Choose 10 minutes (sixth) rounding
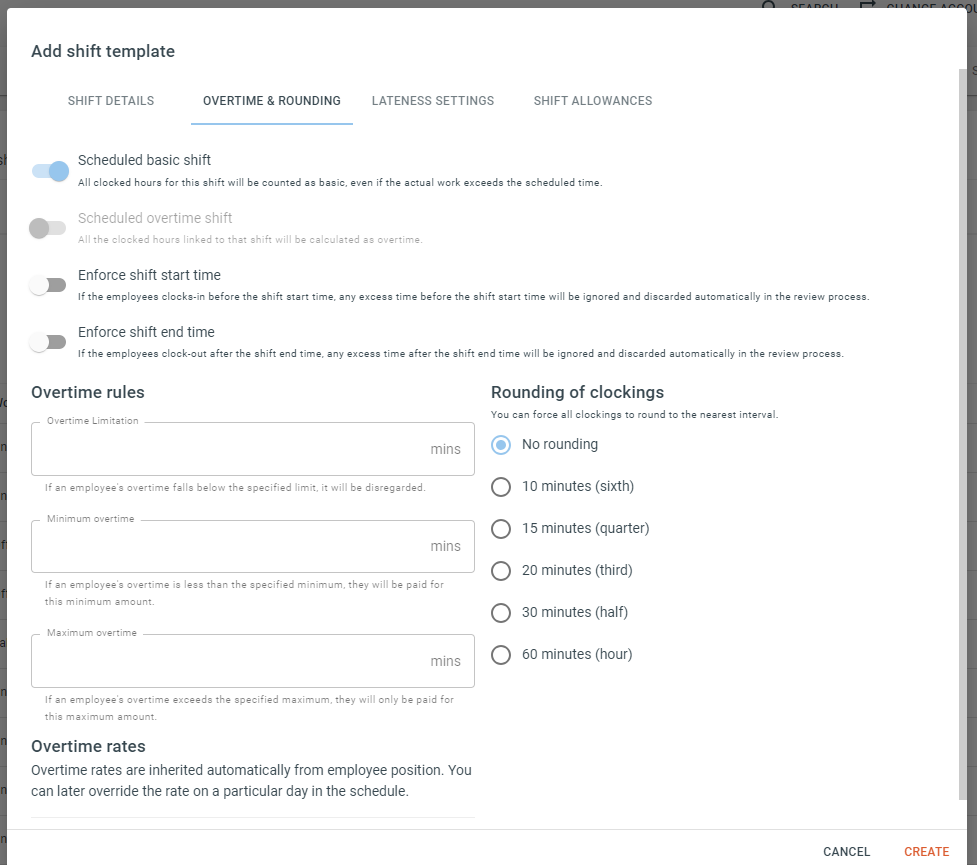977x865 pixels. (501, 487)
